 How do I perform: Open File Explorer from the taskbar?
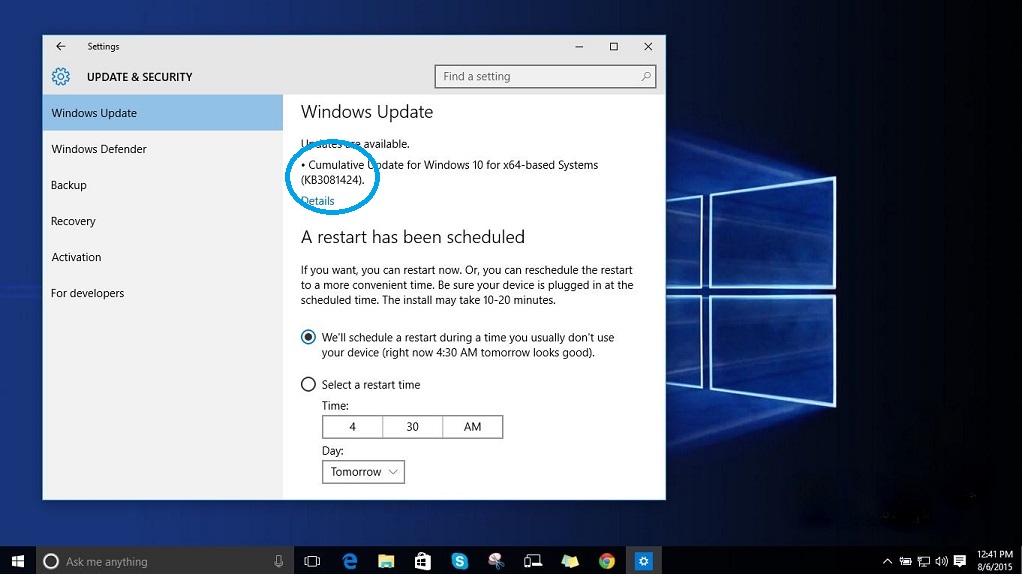point(386,561)
